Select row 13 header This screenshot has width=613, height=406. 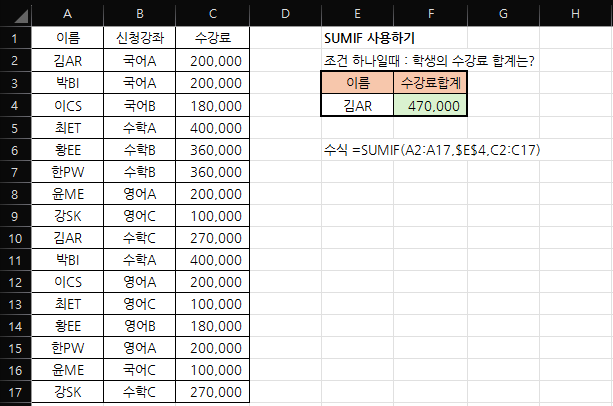(x=15, y=304)
